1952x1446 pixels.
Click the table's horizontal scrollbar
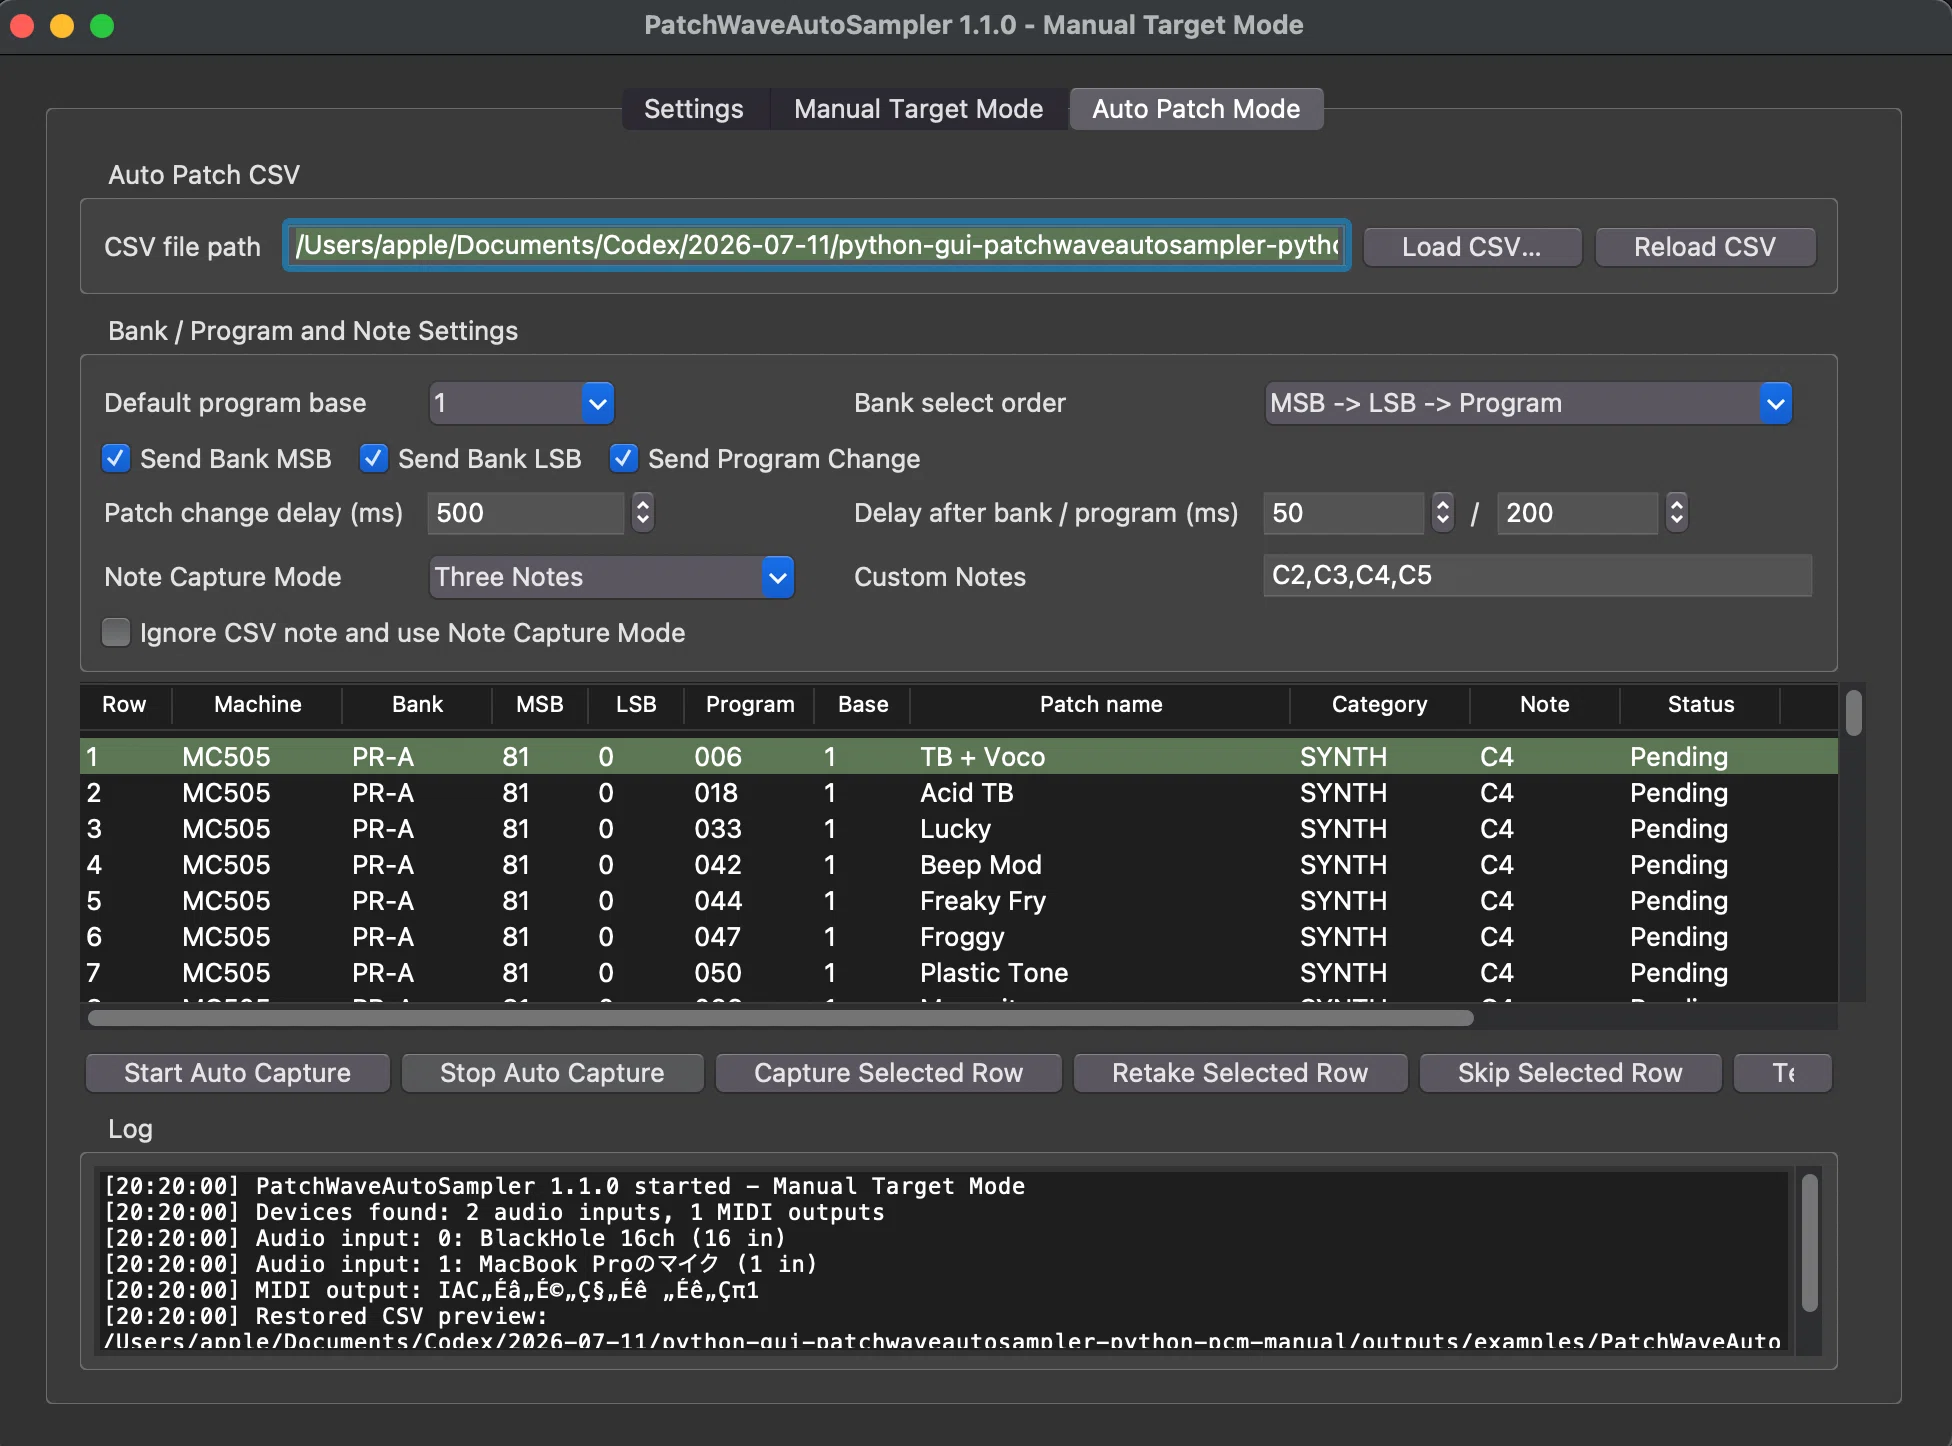(x=780, y=1018)
